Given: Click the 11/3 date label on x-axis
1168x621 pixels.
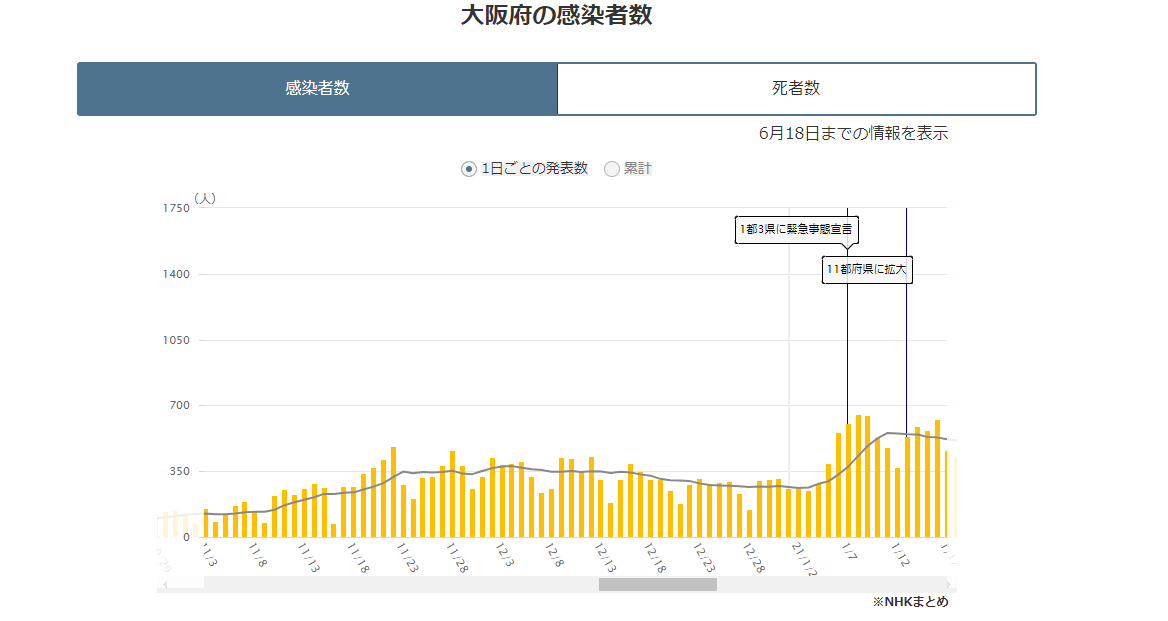Looking at the screenshot, I should coord(210,555).
